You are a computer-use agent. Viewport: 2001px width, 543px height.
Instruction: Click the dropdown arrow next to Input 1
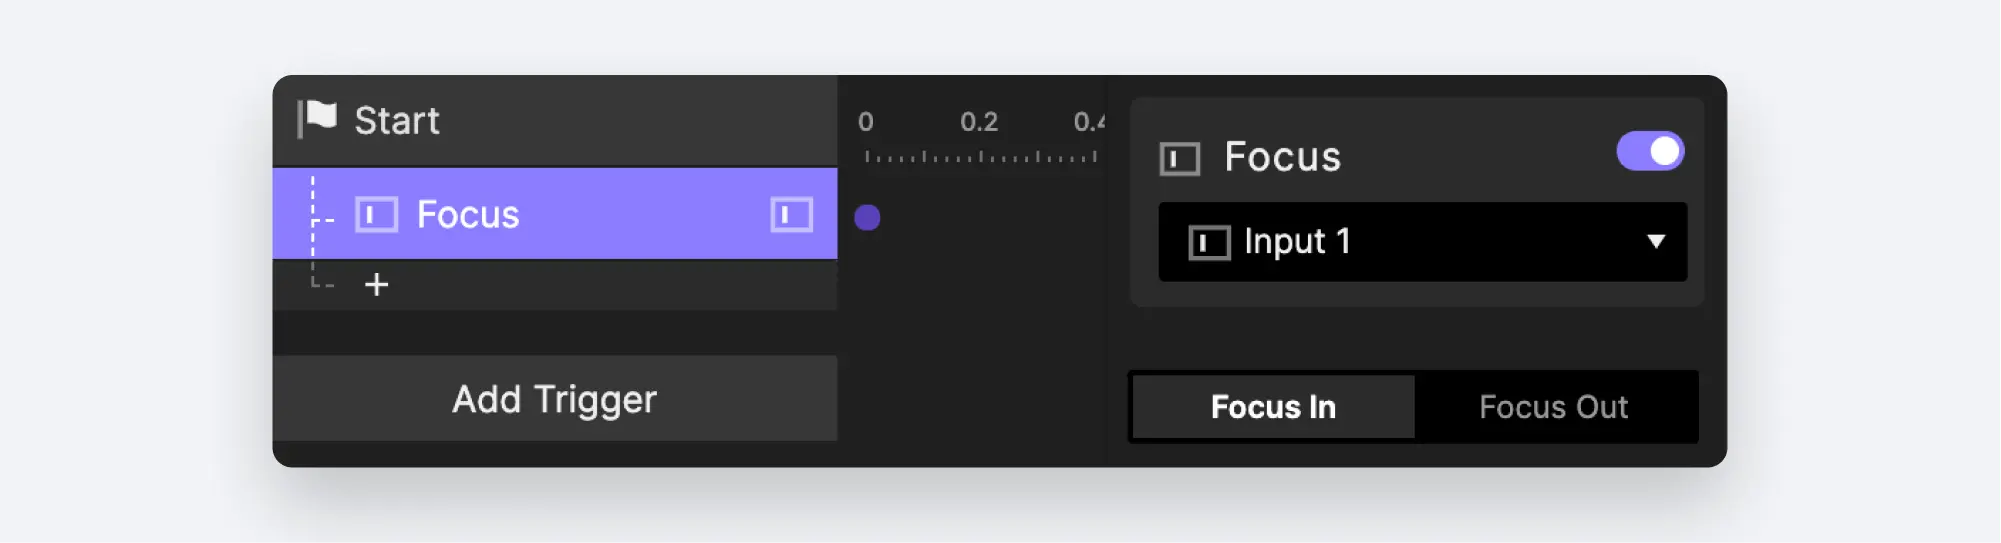[1656, 241]
